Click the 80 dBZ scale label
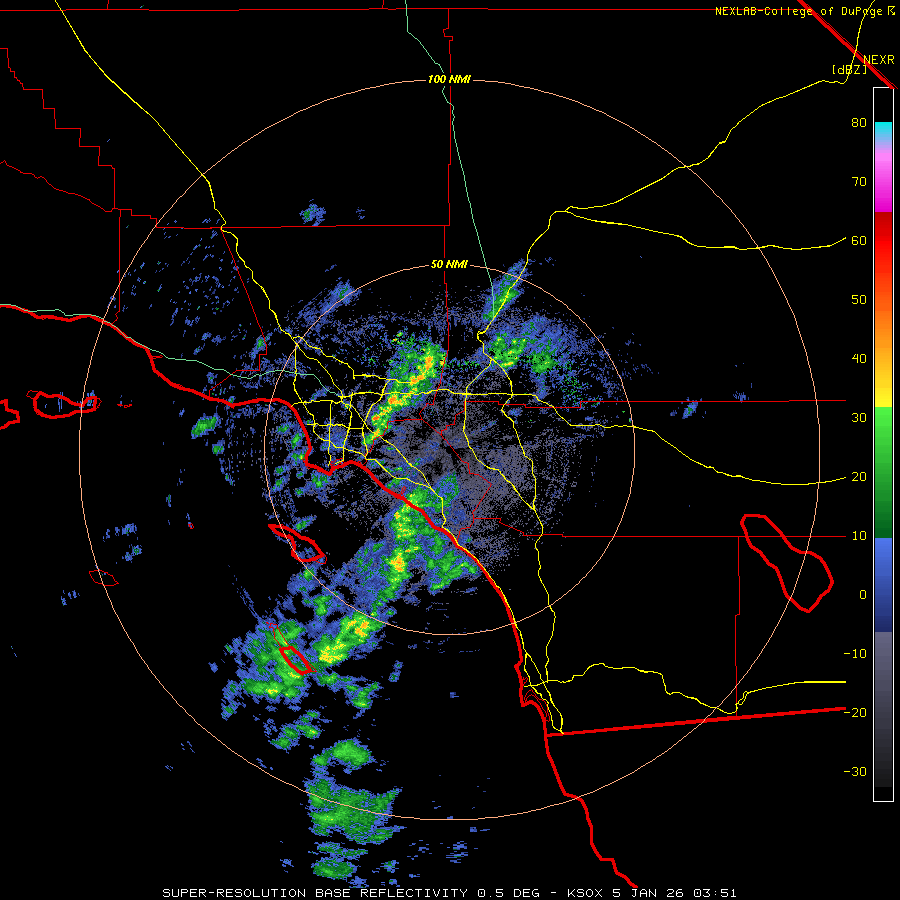 tap(859, 123)
